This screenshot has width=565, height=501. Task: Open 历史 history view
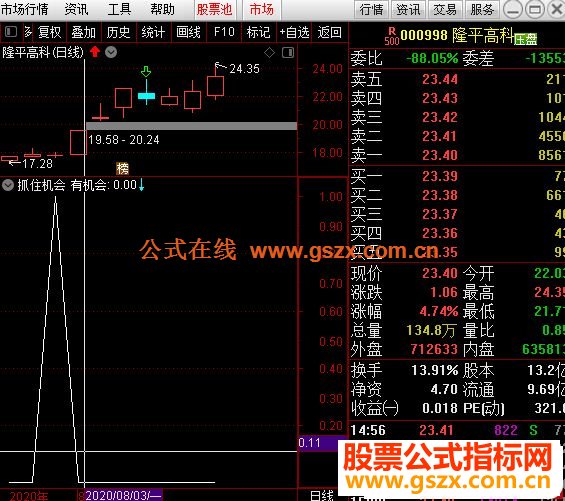(118, 32)
